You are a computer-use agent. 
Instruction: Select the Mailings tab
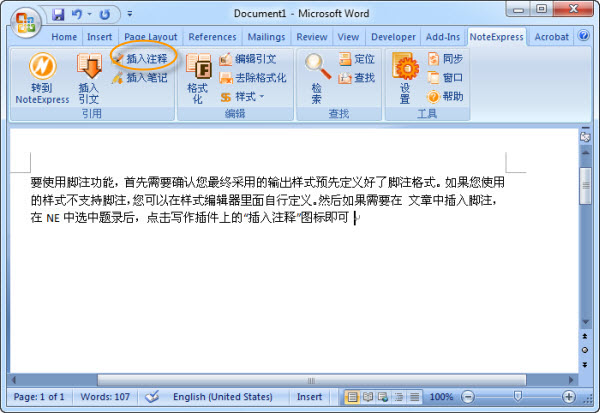266,37
